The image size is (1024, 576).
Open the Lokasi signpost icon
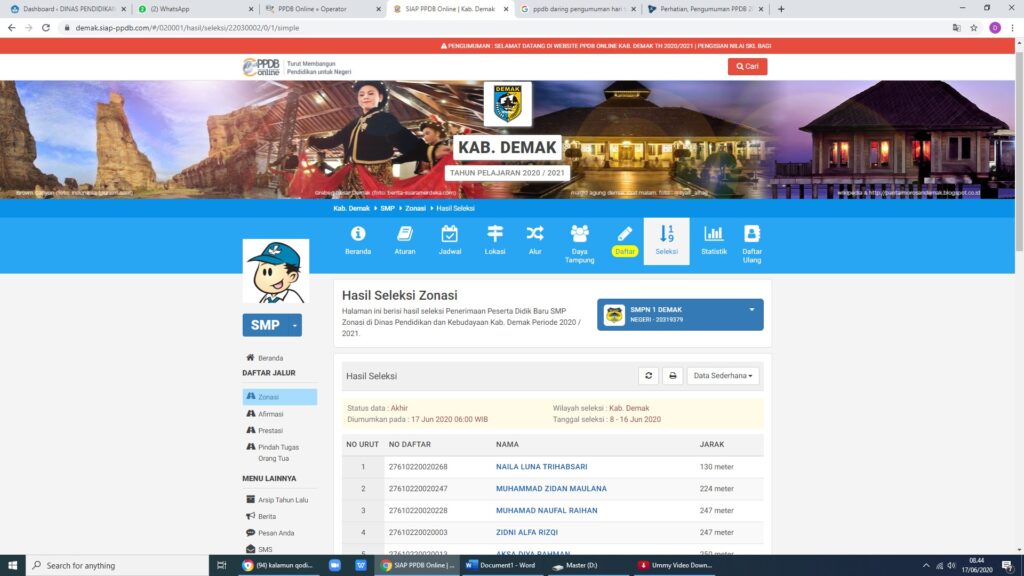495,234
